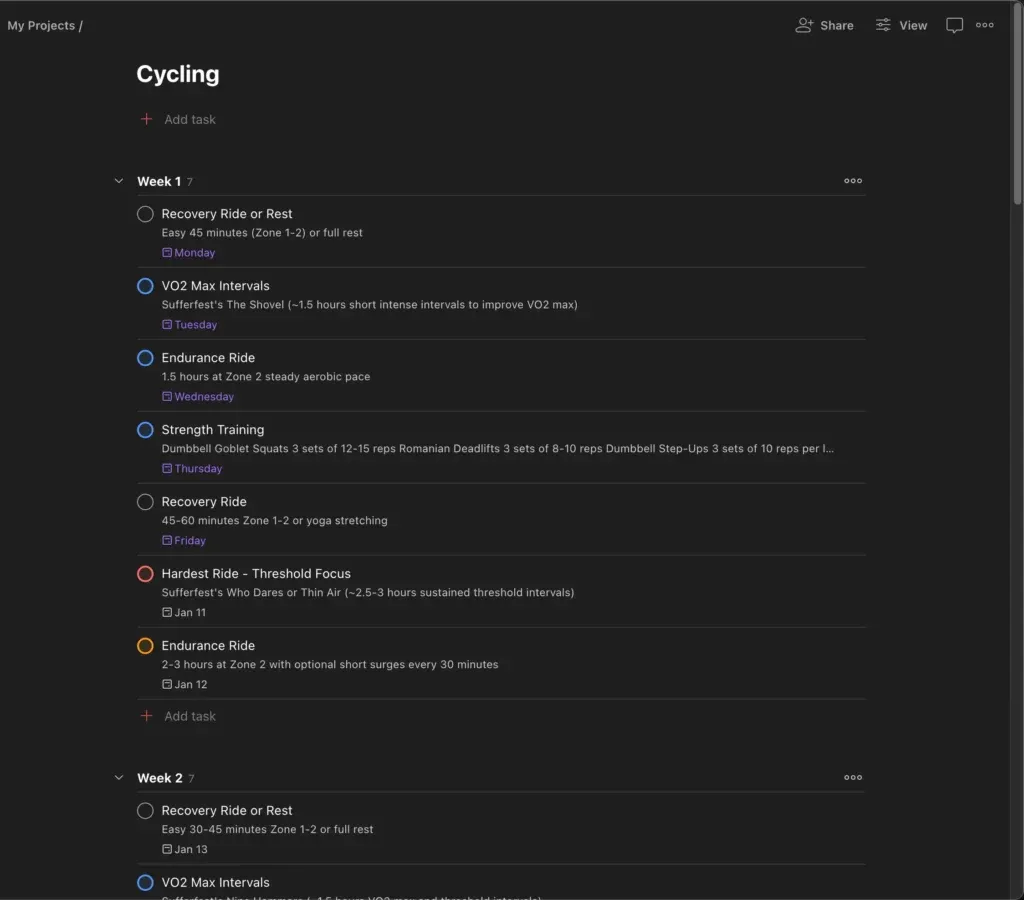This screenshot has width=1024, height=900.
Task: Collapse the Week 1 section
Action: pos(118,181)
